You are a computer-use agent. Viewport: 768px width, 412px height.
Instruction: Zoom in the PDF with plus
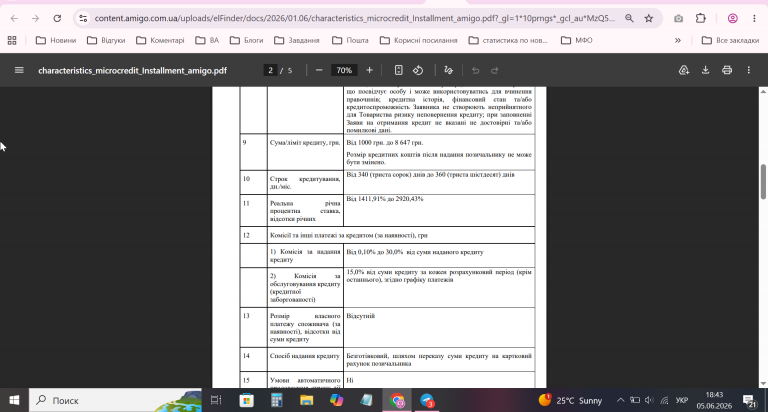click(369, 70)
